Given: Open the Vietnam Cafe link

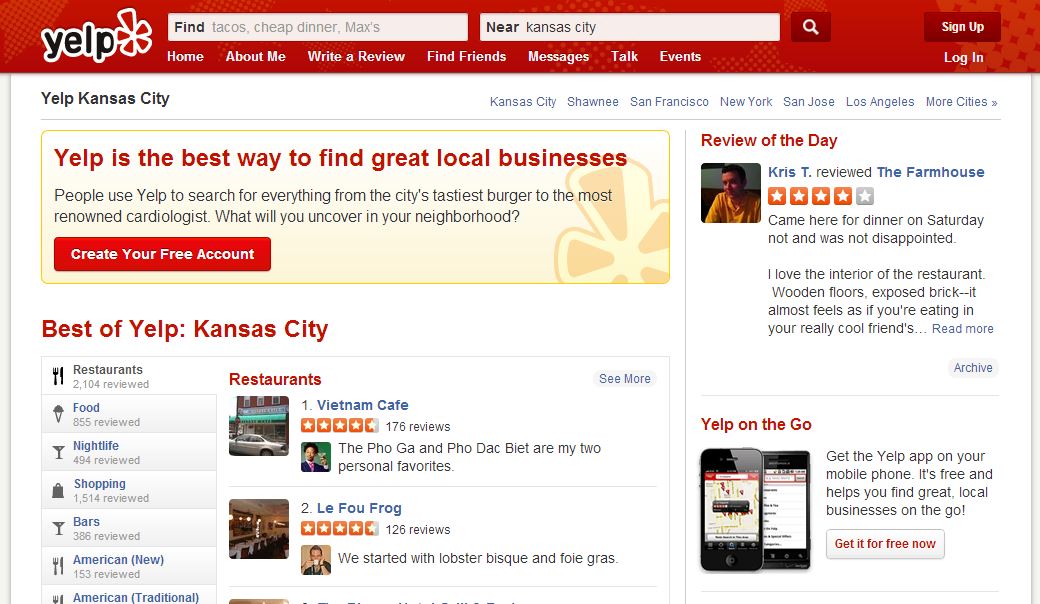Looking at the screenshot, I should (362, 405).
